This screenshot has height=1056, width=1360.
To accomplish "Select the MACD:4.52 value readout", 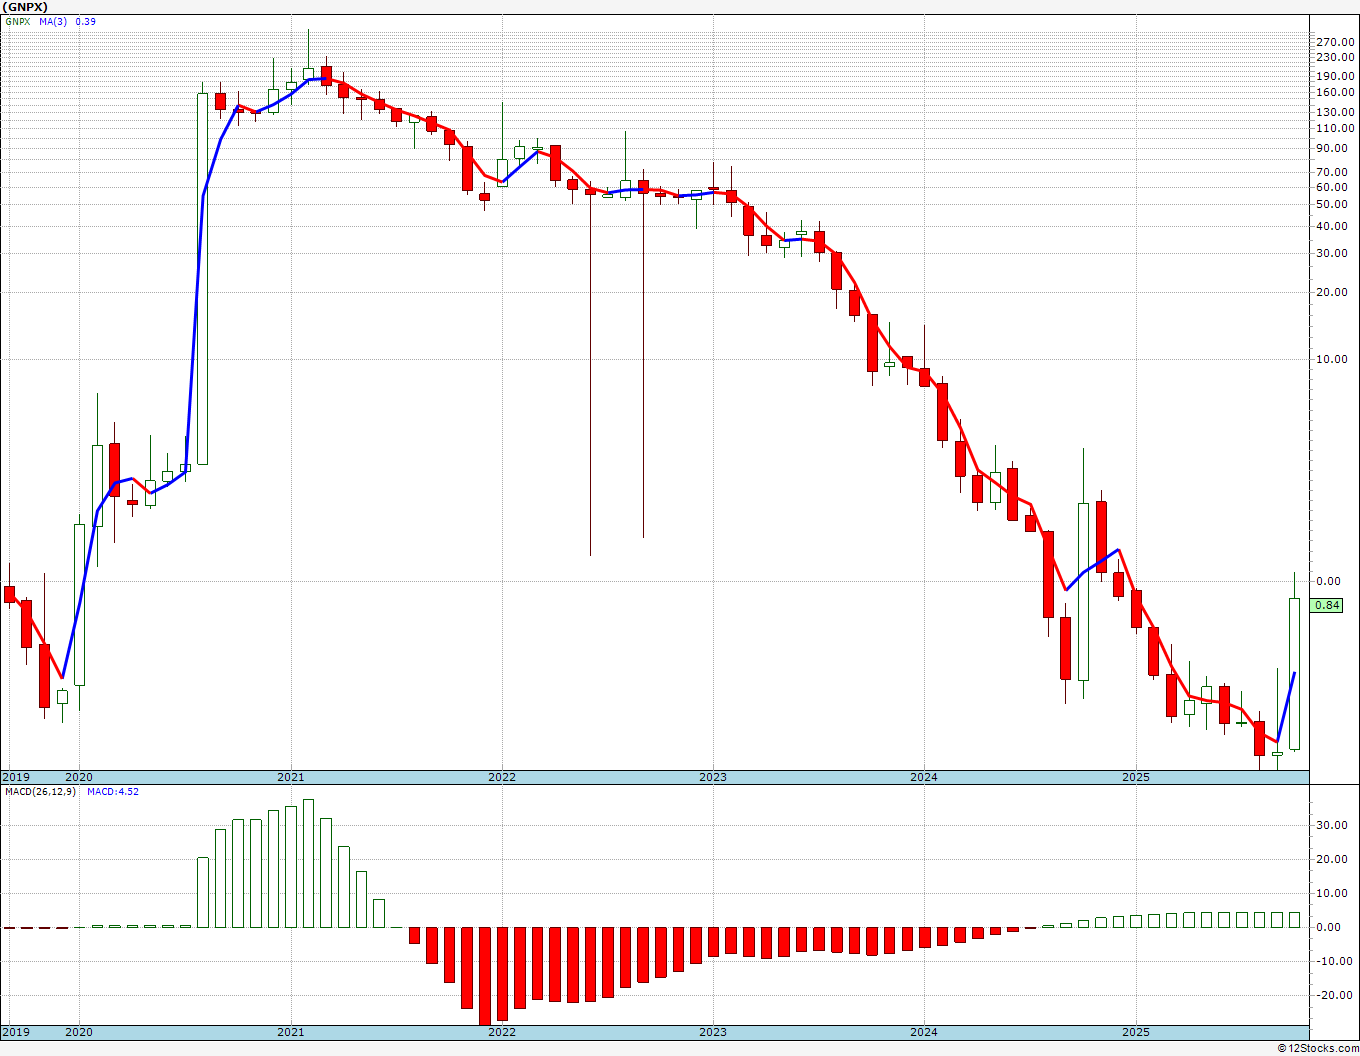I will click(113, 792).
